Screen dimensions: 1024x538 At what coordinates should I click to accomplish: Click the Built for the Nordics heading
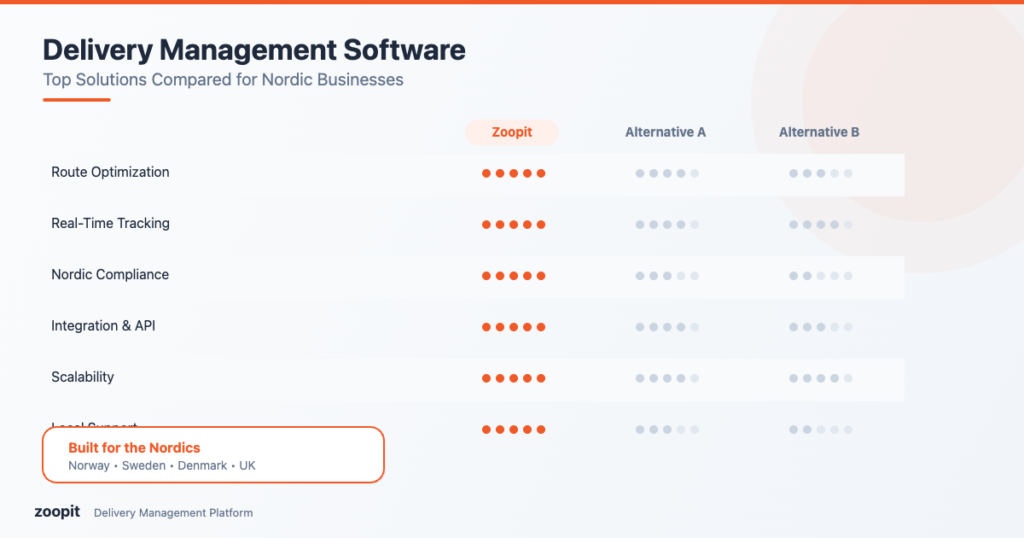134,447
